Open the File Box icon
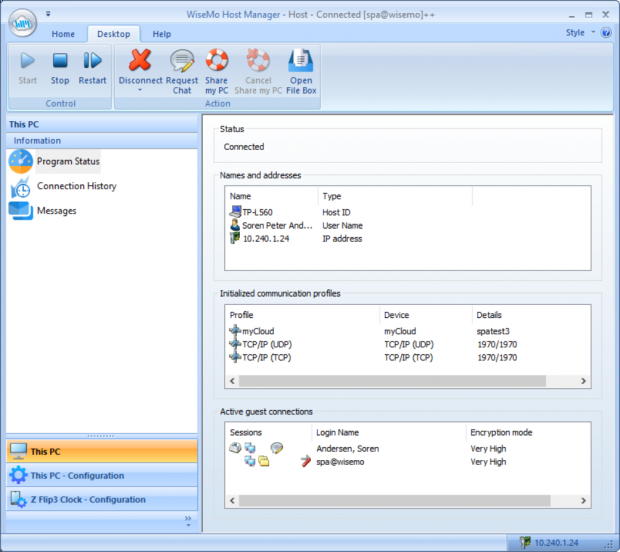The image size is (620, 552). click(301, 60)
